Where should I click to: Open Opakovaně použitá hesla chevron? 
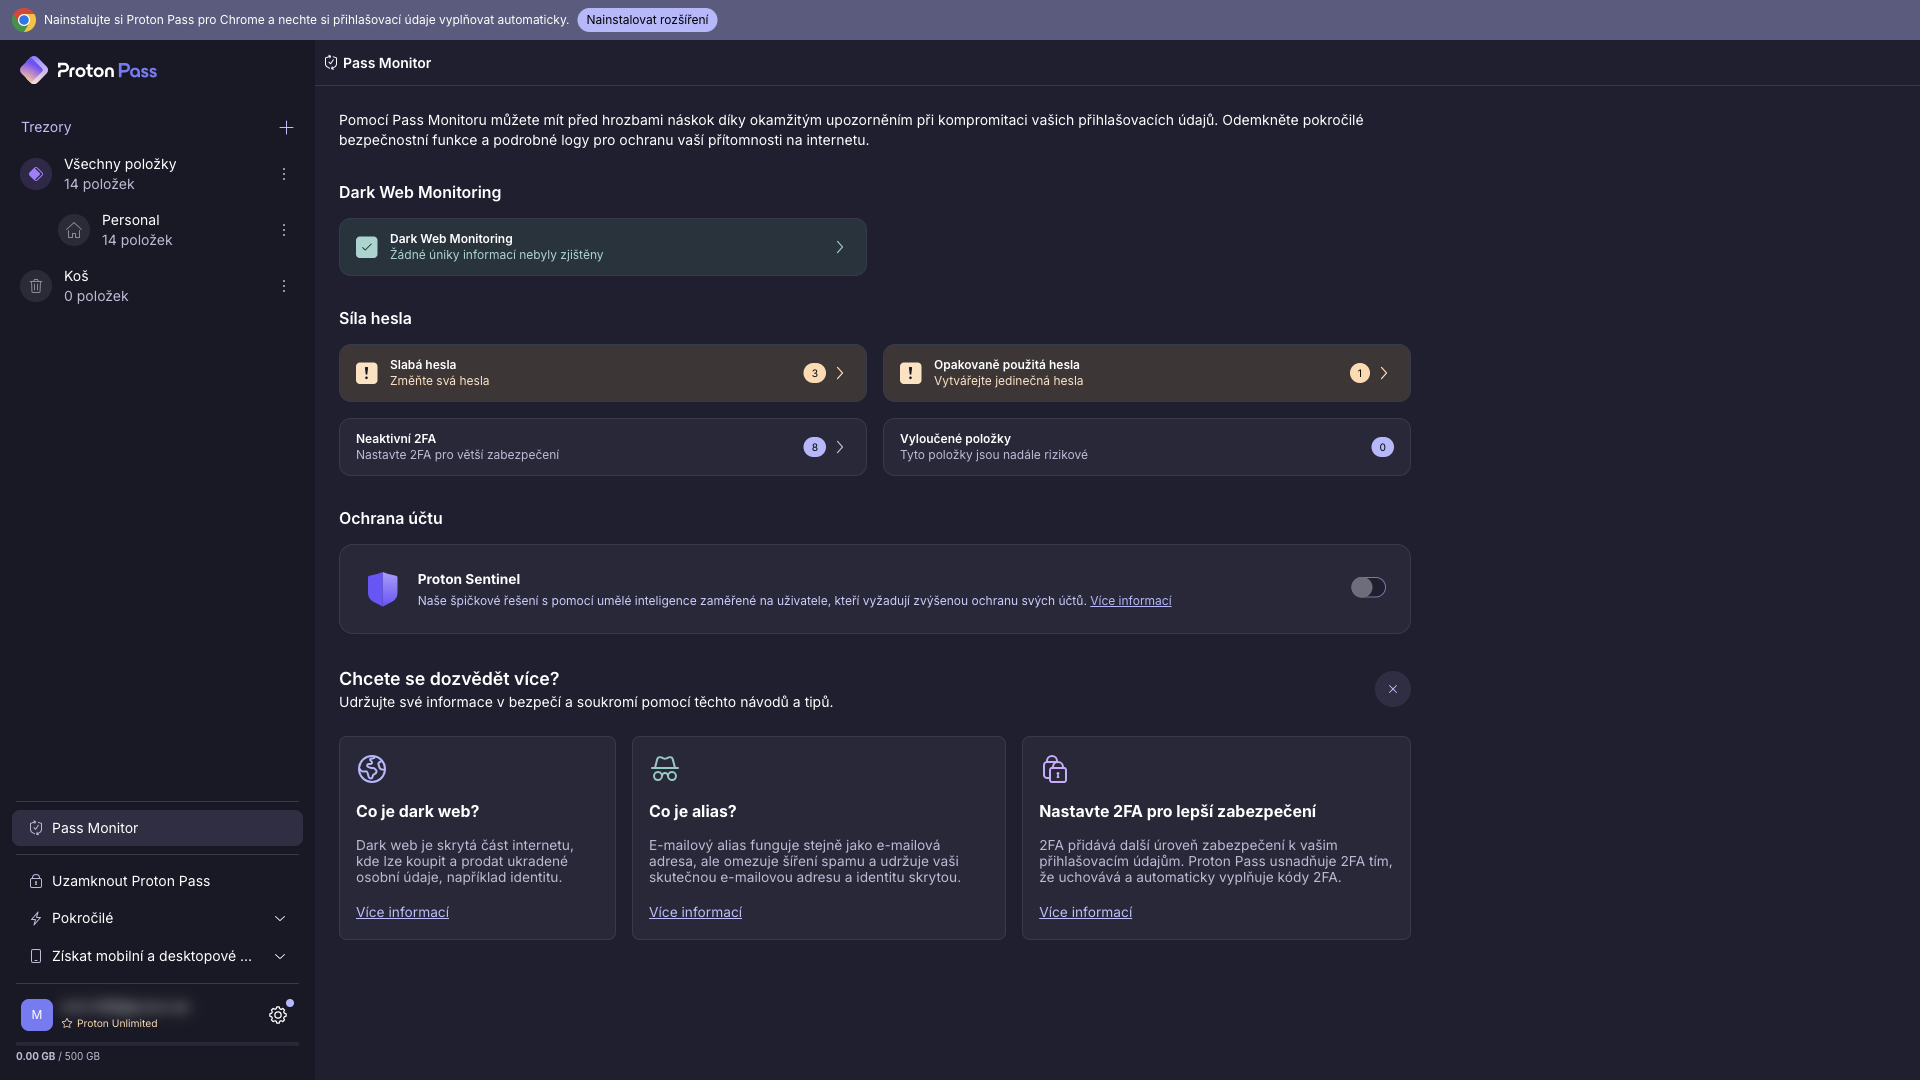[x=1384, y=373]
